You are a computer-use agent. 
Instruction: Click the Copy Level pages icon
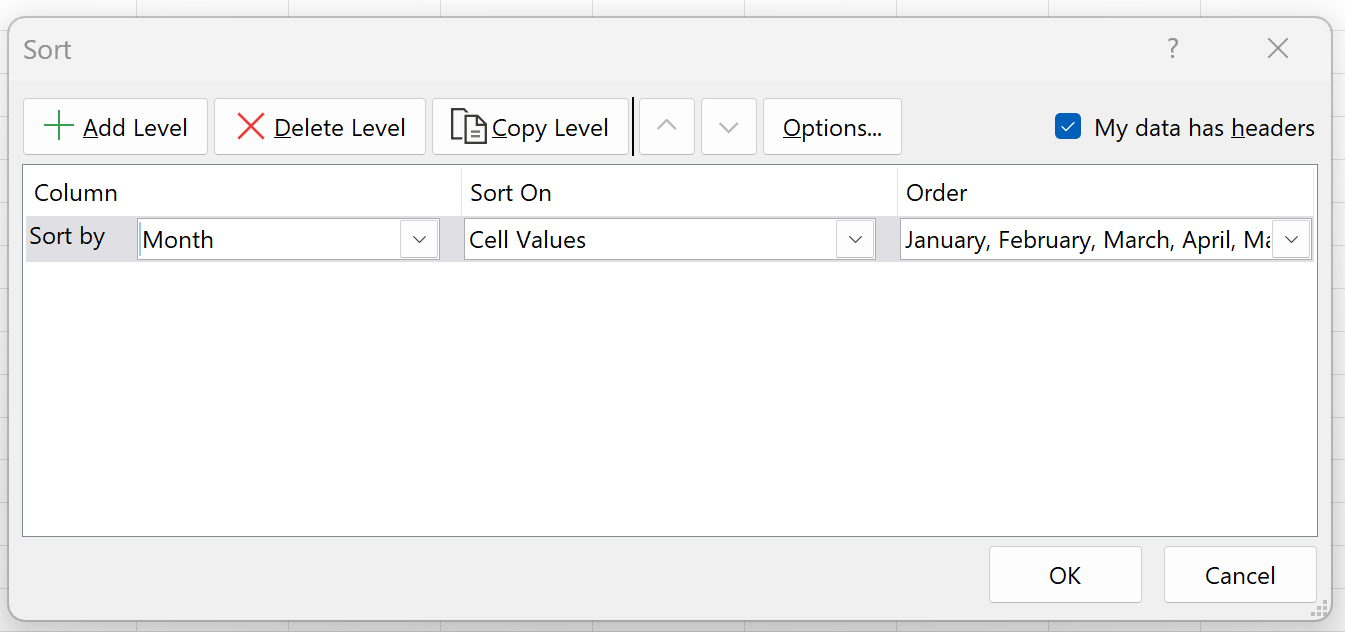(x=469, y=127)
